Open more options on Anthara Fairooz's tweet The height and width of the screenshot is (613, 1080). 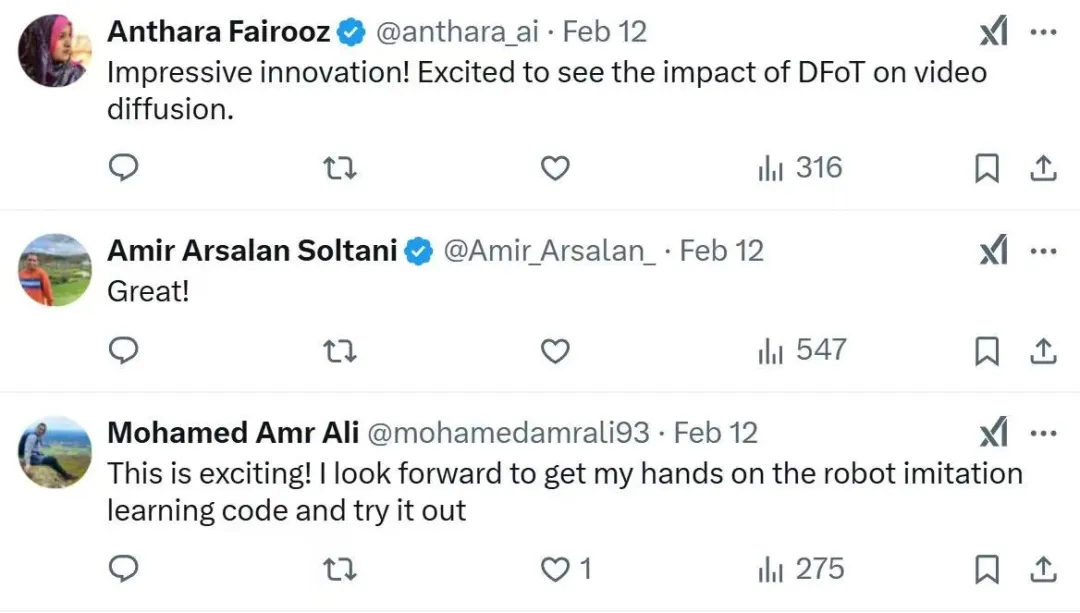tap(1043, 32)
